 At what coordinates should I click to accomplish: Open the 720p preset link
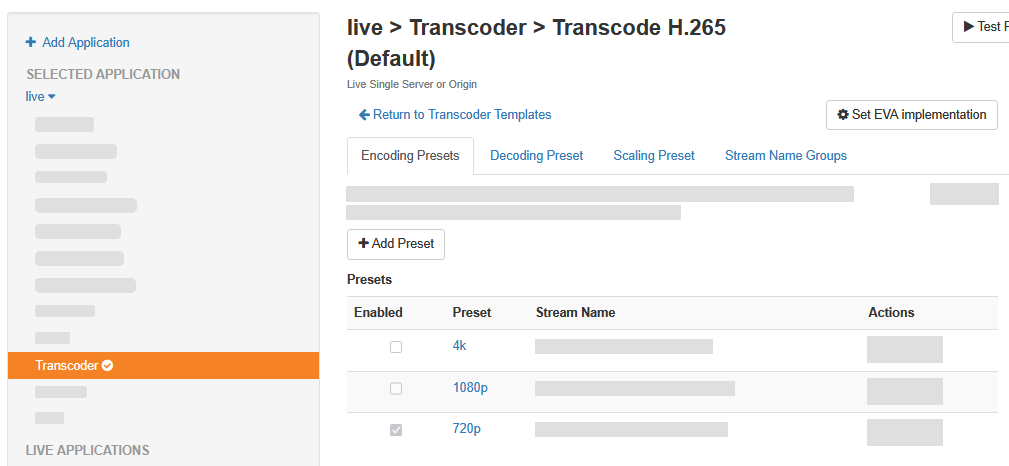pos(464,429)
